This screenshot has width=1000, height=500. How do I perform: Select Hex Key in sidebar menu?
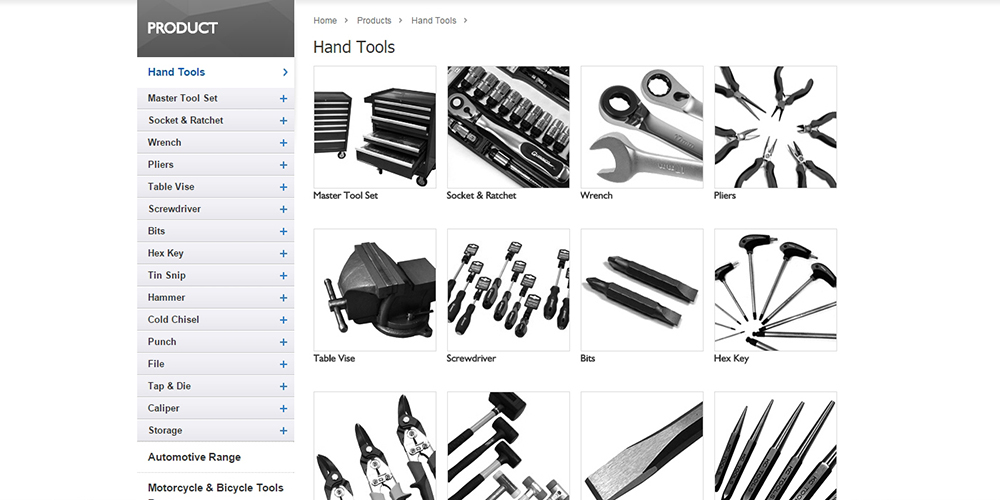tap(166, 253)
